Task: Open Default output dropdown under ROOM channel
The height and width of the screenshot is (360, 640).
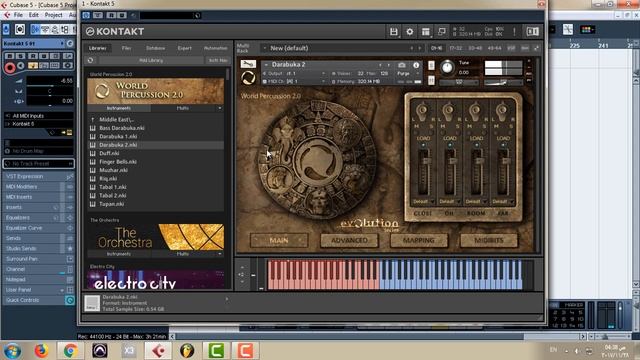Action: pos(476,202)
